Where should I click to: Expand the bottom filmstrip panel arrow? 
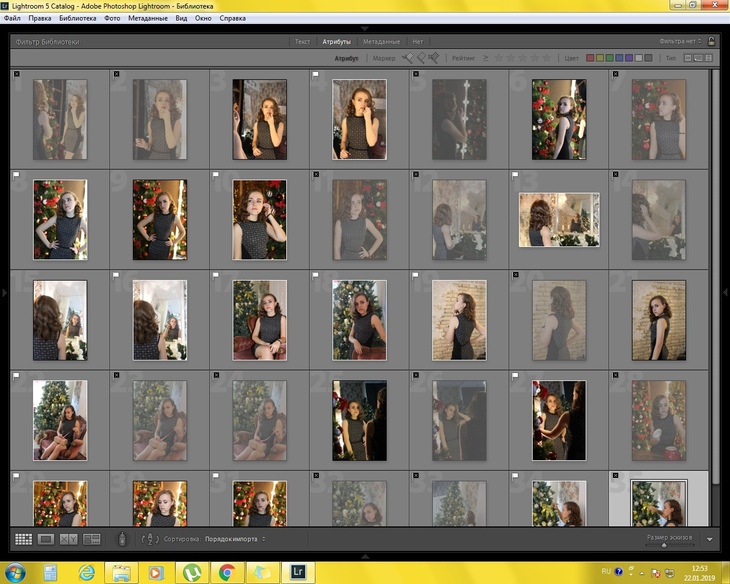(x=365, y=557)
